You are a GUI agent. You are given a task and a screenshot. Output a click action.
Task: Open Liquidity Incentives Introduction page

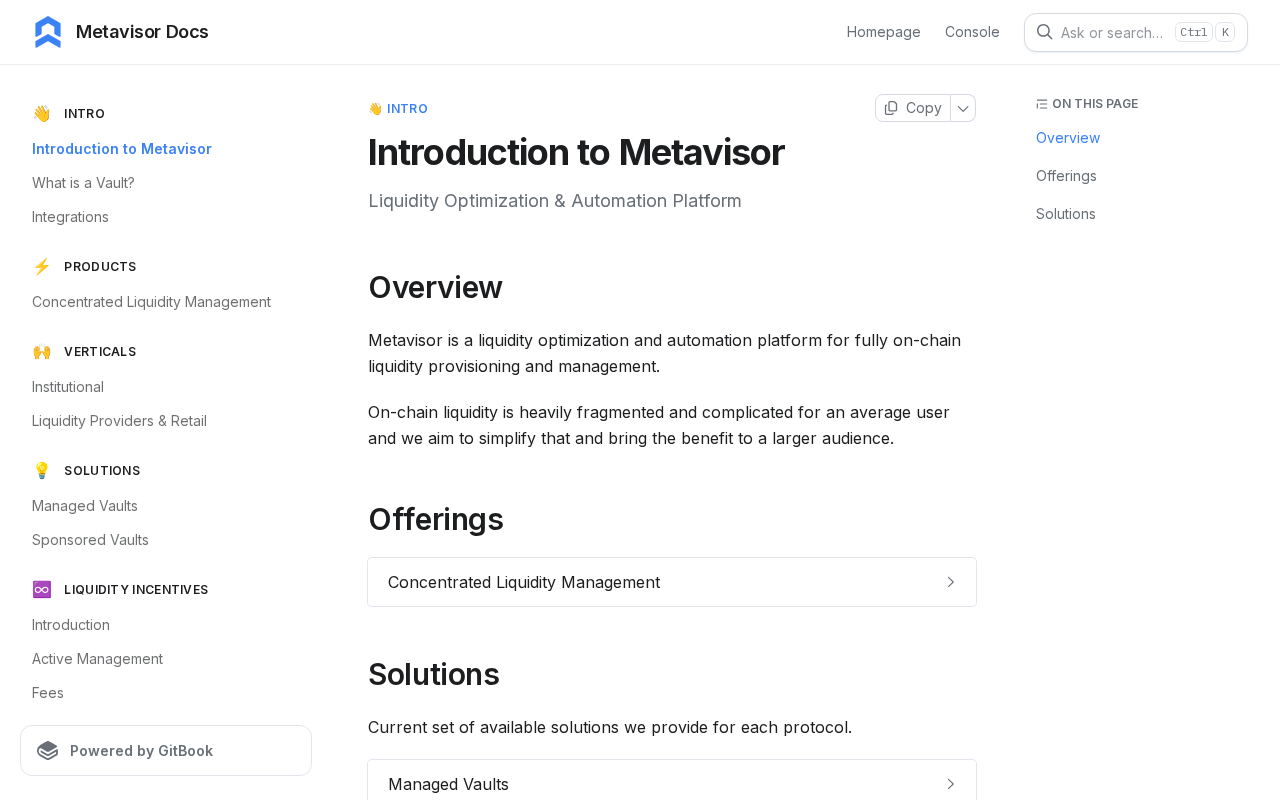point(71,625)
